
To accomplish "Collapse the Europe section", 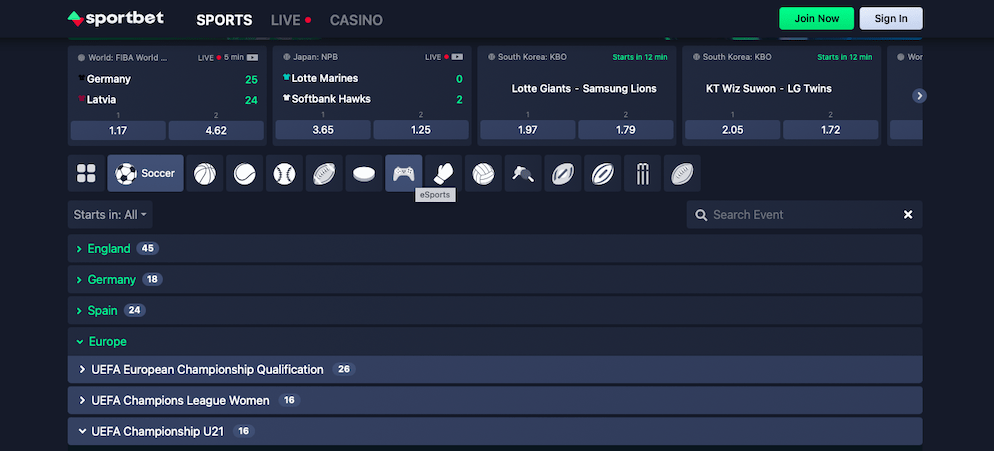I will point(495,341).
